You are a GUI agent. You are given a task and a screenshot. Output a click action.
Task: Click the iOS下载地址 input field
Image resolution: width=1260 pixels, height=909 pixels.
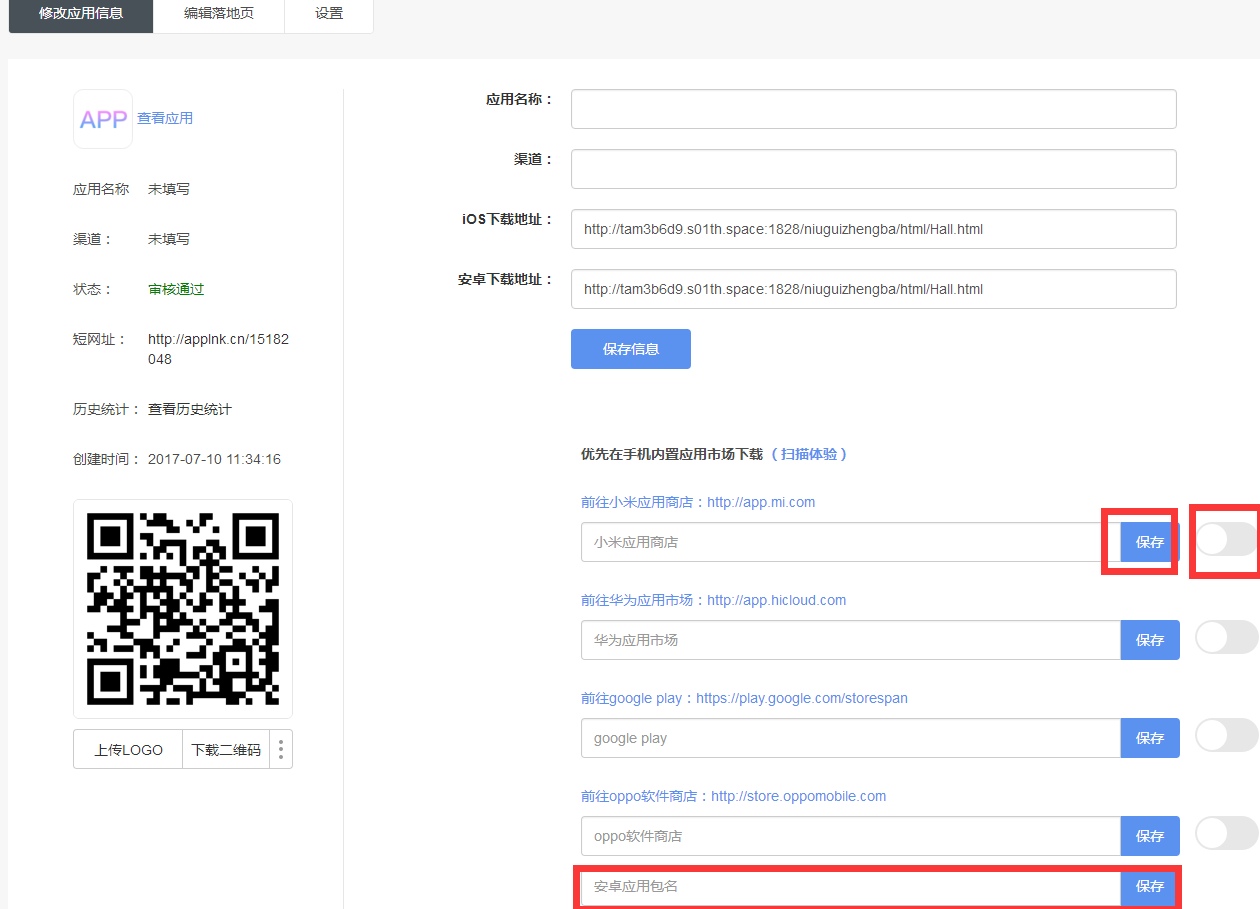pos(874,229)
